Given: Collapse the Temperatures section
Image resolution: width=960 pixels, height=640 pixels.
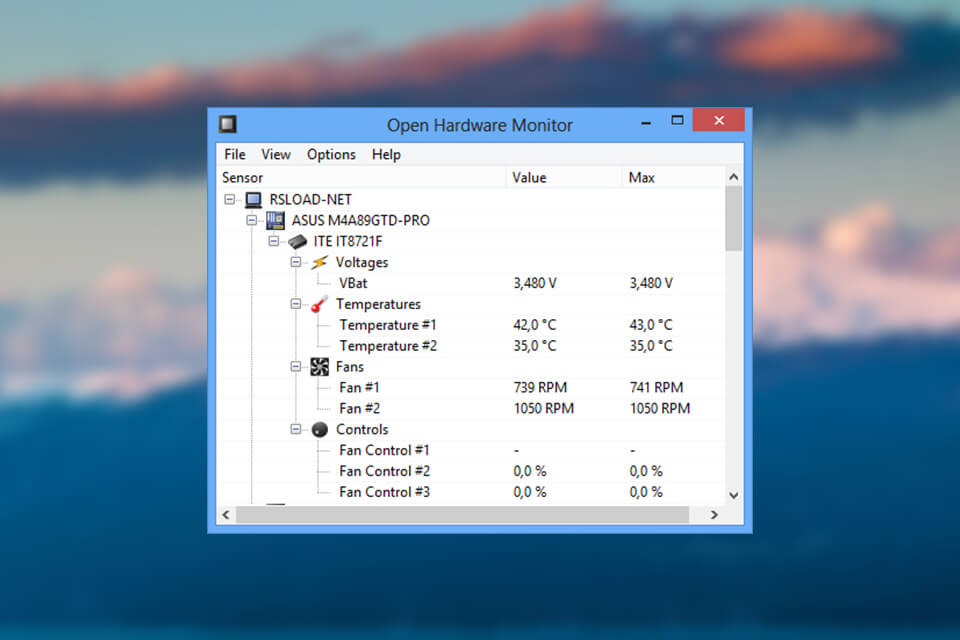Looking at the screenshot, I should pos(294,304).
